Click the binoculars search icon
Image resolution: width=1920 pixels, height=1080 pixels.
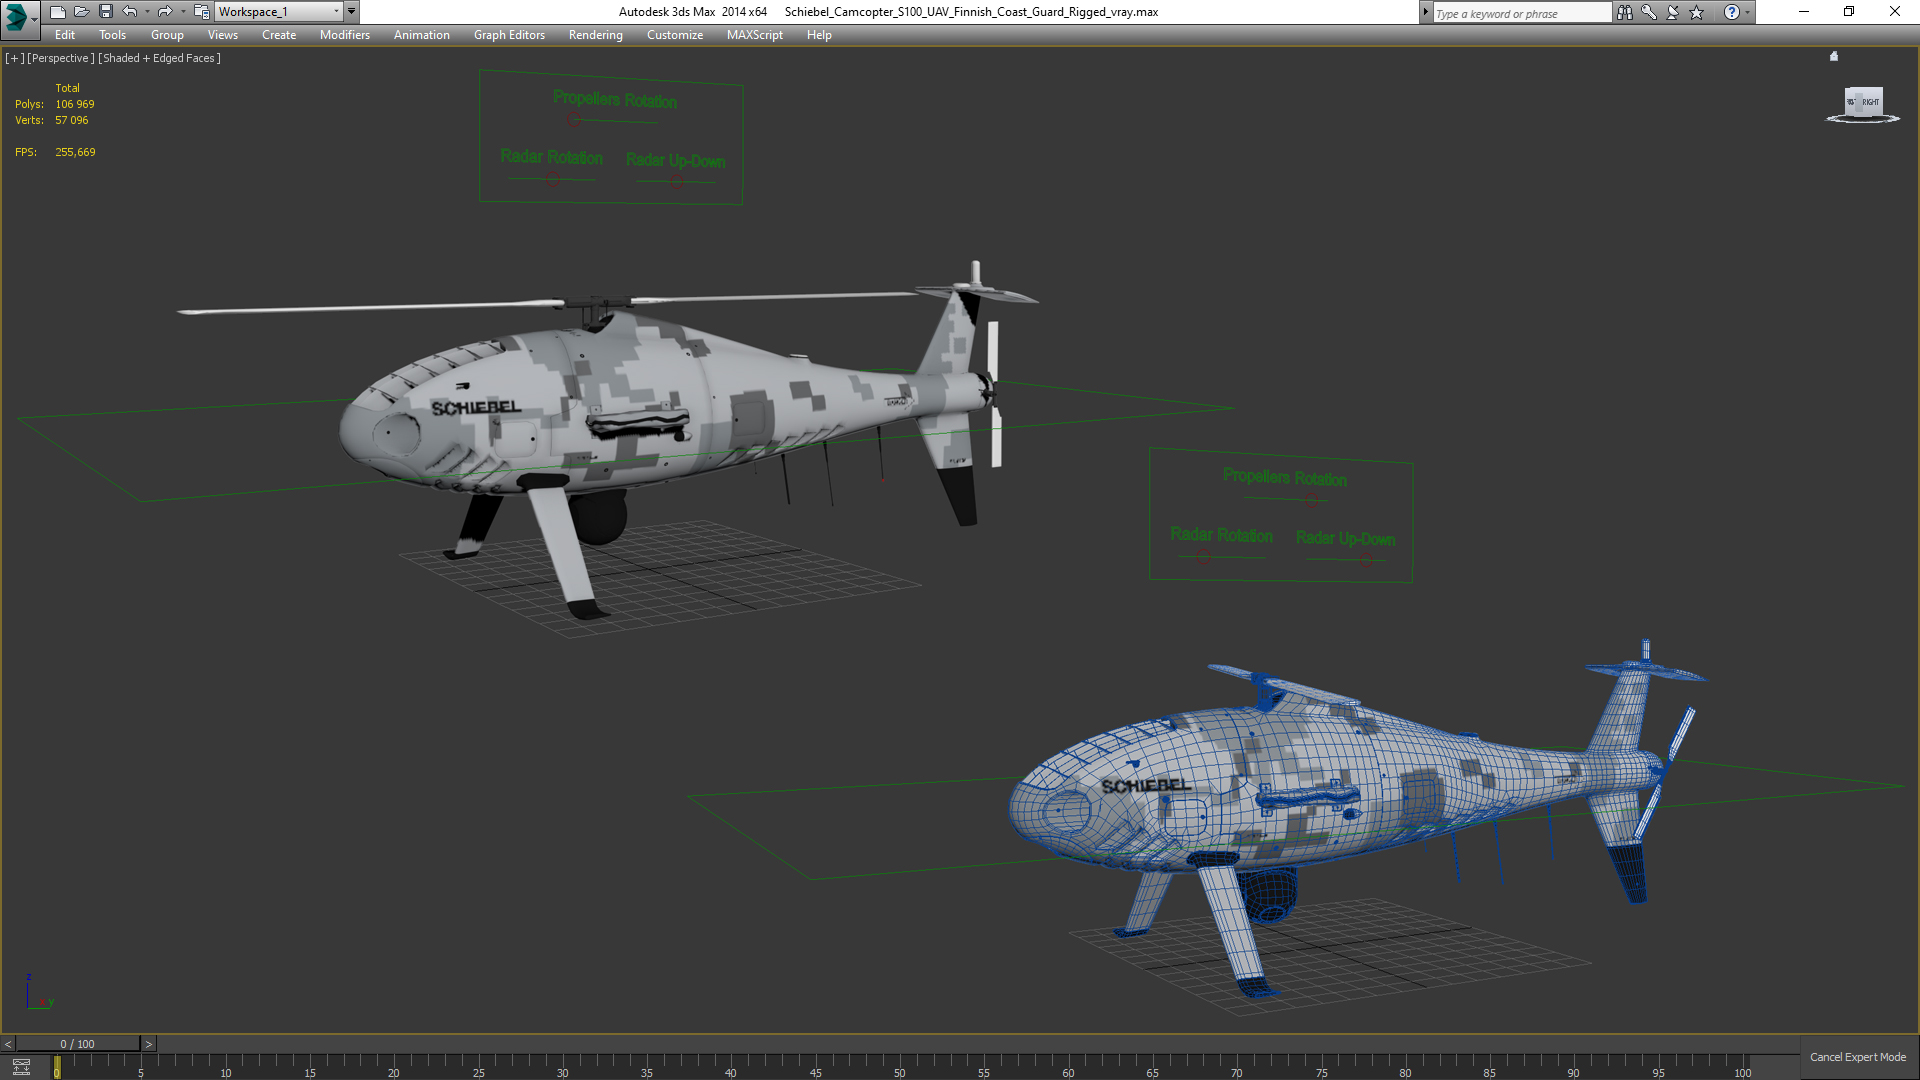pos(1625,12)
